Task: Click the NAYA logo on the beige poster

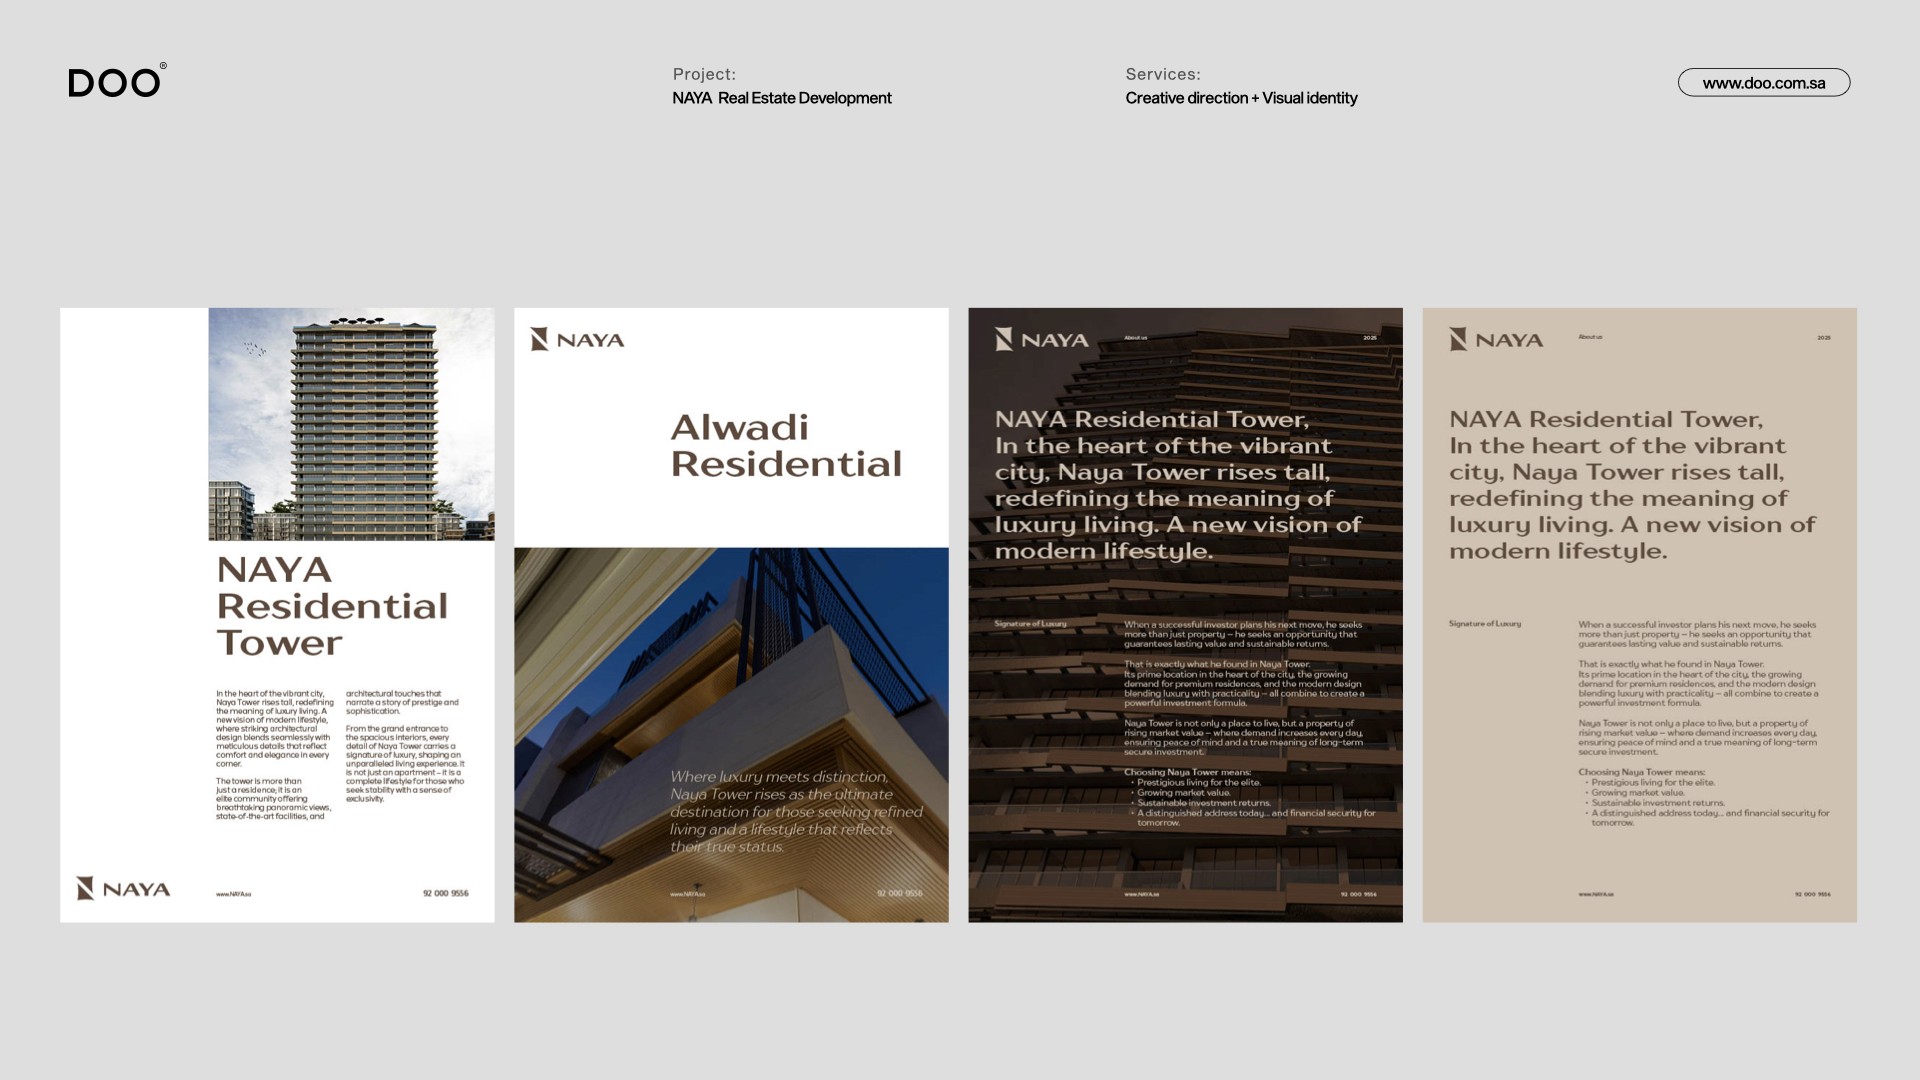Action: [x=1496, y=340]
